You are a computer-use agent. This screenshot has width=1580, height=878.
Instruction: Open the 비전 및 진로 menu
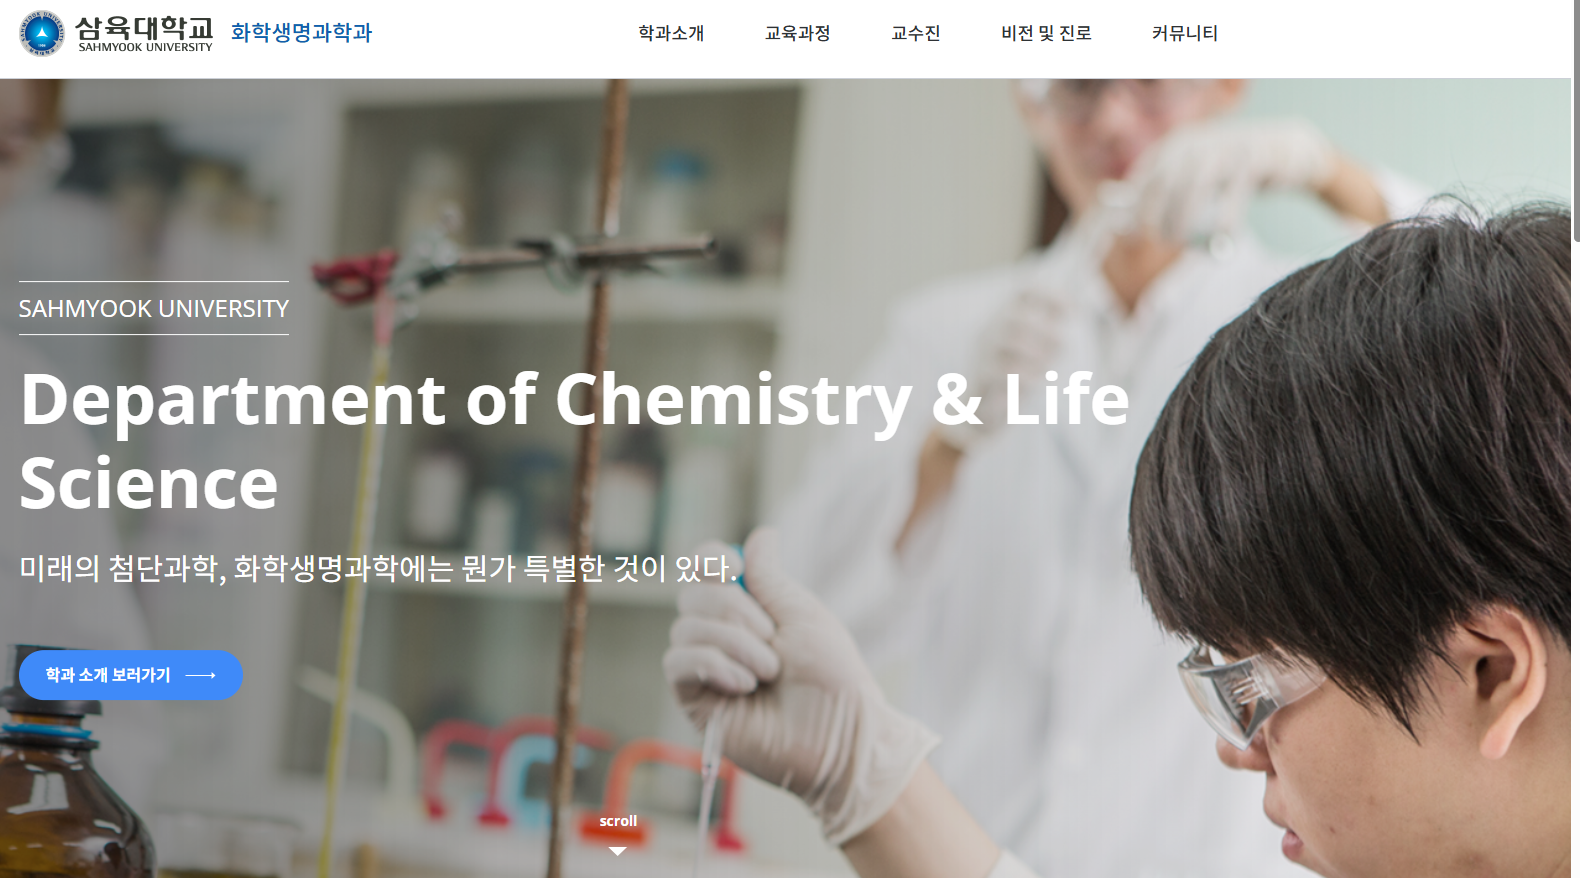coord(1046,33)
